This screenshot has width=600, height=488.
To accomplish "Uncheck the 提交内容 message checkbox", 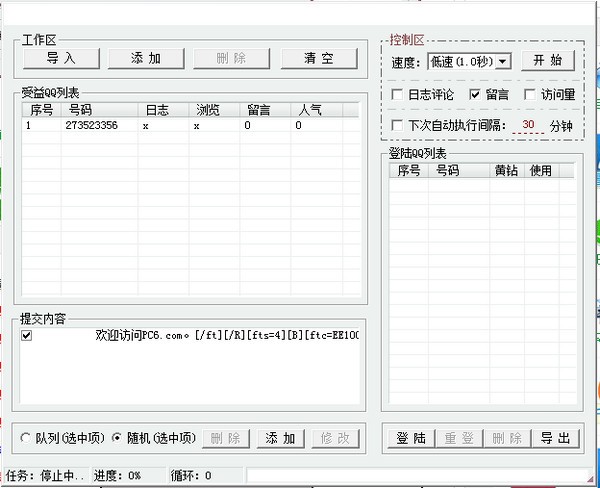I will [x=27, y=336].
